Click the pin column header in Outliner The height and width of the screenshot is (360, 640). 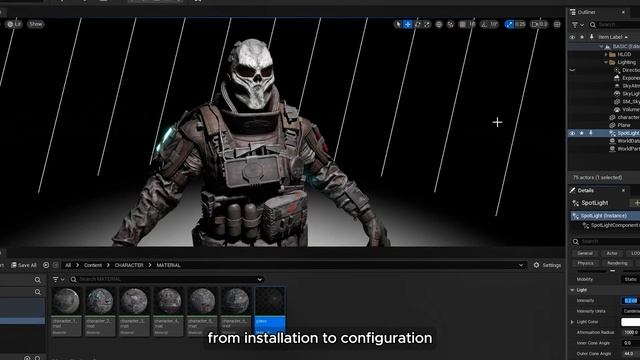(x=591, y=37)
